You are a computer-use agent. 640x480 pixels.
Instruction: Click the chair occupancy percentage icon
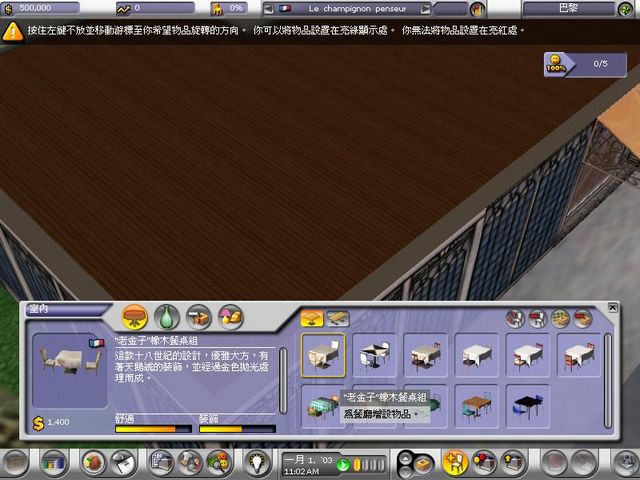click(218, 9)
